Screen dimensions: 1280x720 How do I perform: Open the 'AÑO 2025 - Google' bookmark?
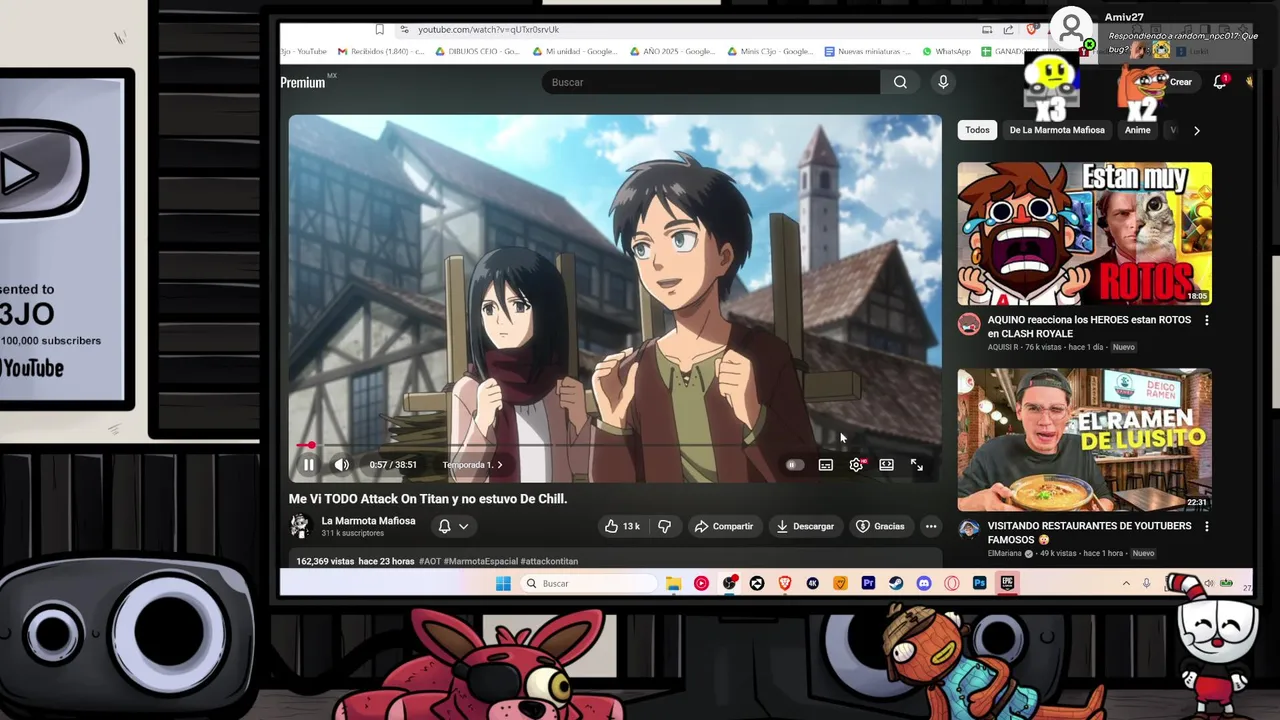(672, 51)
